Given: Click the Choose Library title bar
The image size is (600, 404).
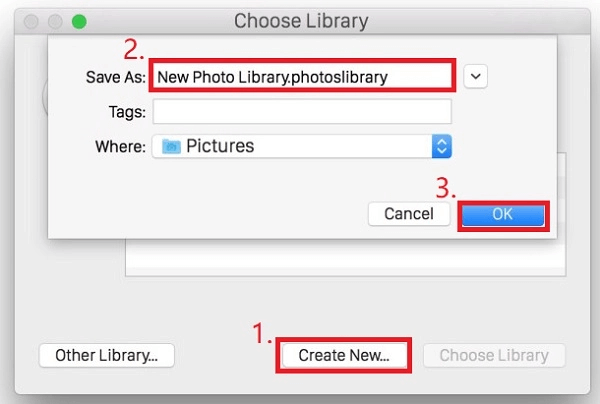Looking at the screenshot, I should tap(300, 20).
